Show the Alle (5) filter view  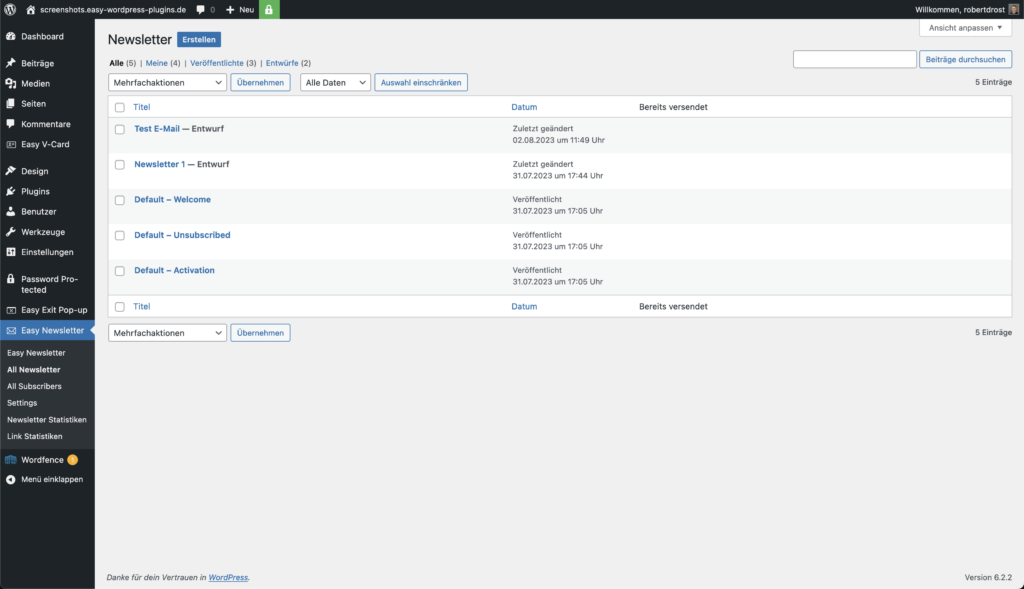[122, 63]
